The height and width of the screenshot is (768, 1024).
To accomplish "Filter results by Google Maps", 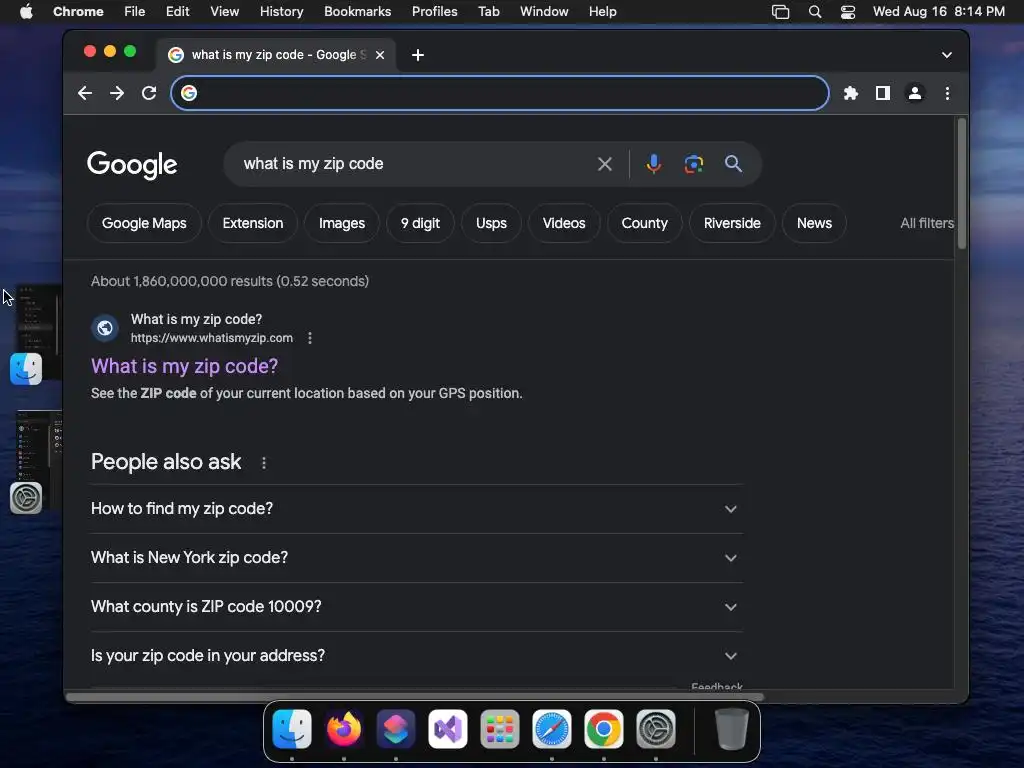I will 144,223.
